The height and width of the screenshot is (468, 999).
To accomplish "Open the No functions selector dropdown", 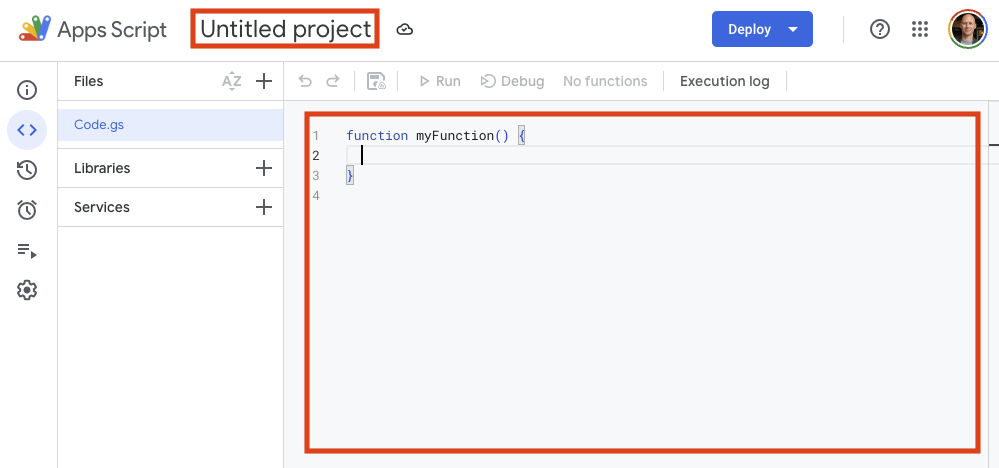I will tap(605, 81).
